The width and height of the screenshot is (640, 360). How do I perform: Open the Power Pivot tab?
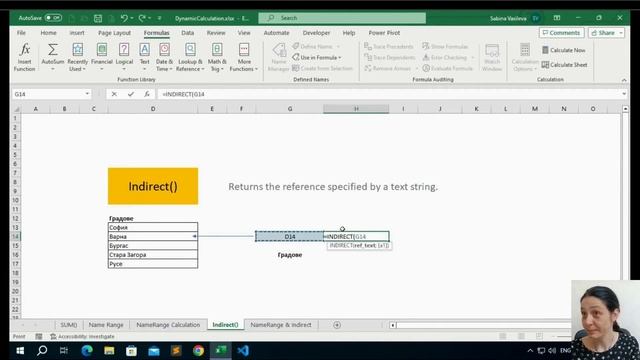click(x=384, y=33)
